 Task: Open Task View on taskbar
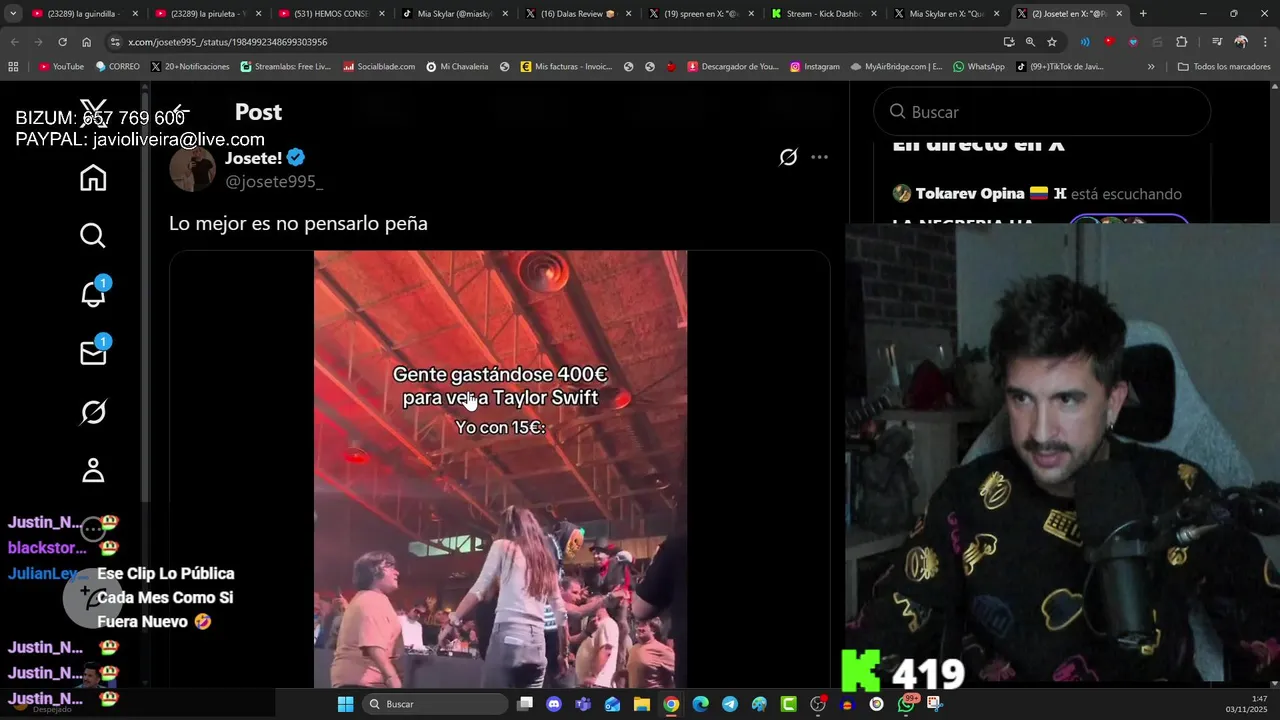(x=525, y=704)
